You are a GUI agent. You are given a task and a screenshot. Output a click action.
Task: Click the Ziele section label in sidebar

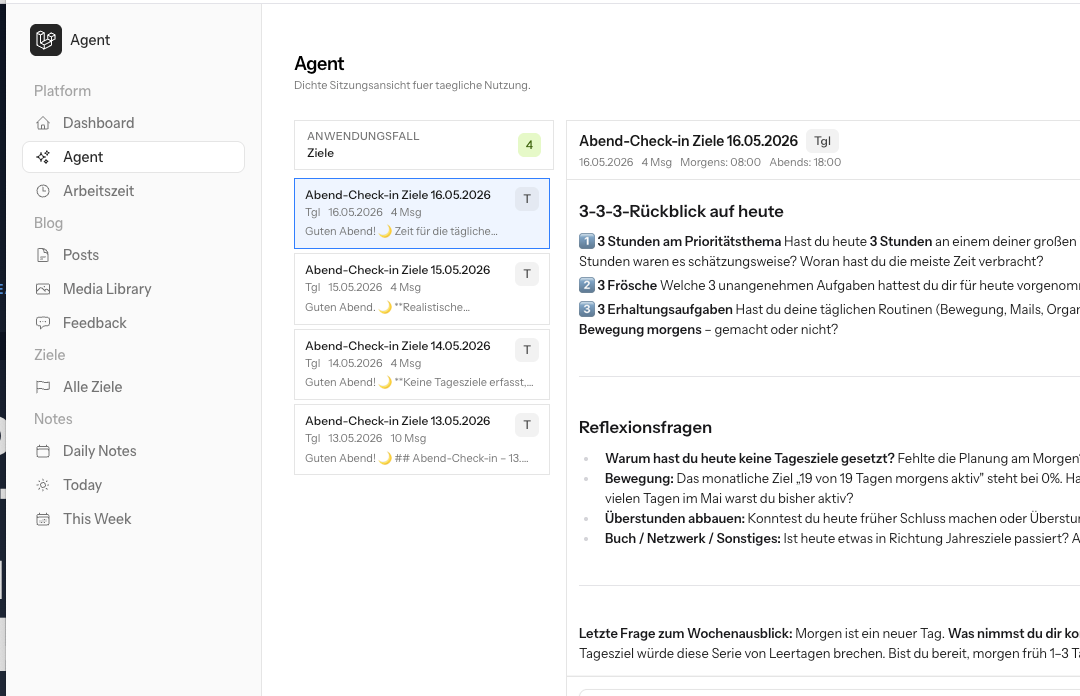pyautogui.click(x=50, y=355)
